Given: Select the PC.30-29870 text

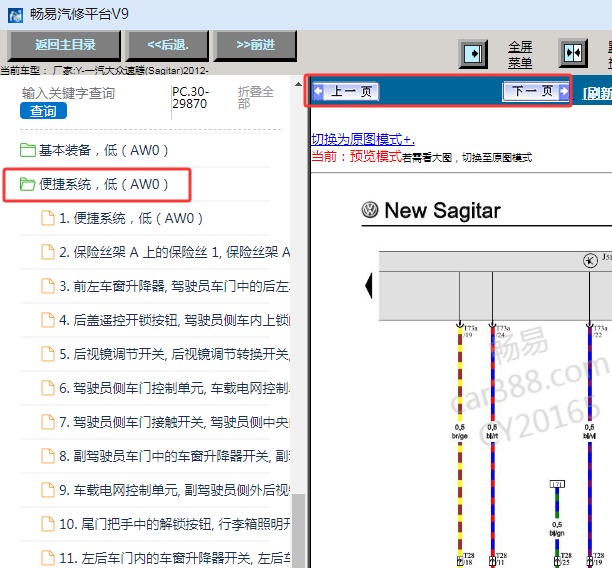Looking at the screenshot, I should click(x=190, y=98).
